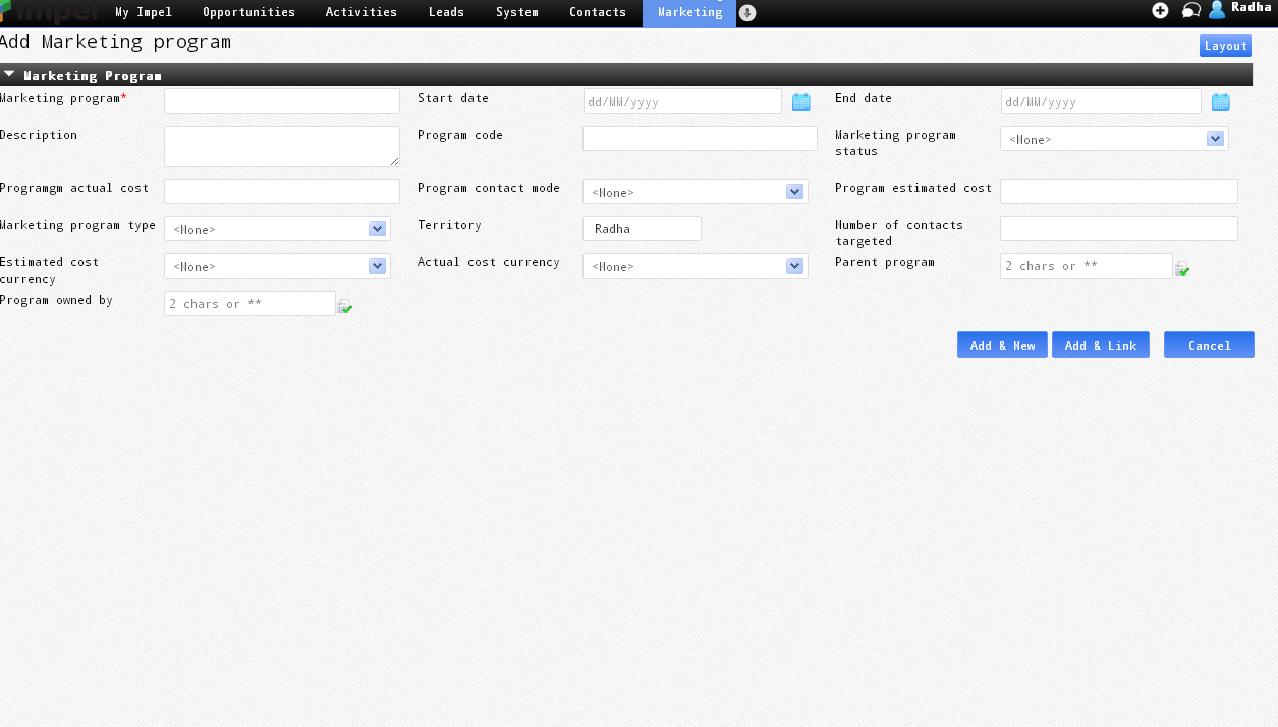Switch to the Leads tab

(x=446, y=12)
